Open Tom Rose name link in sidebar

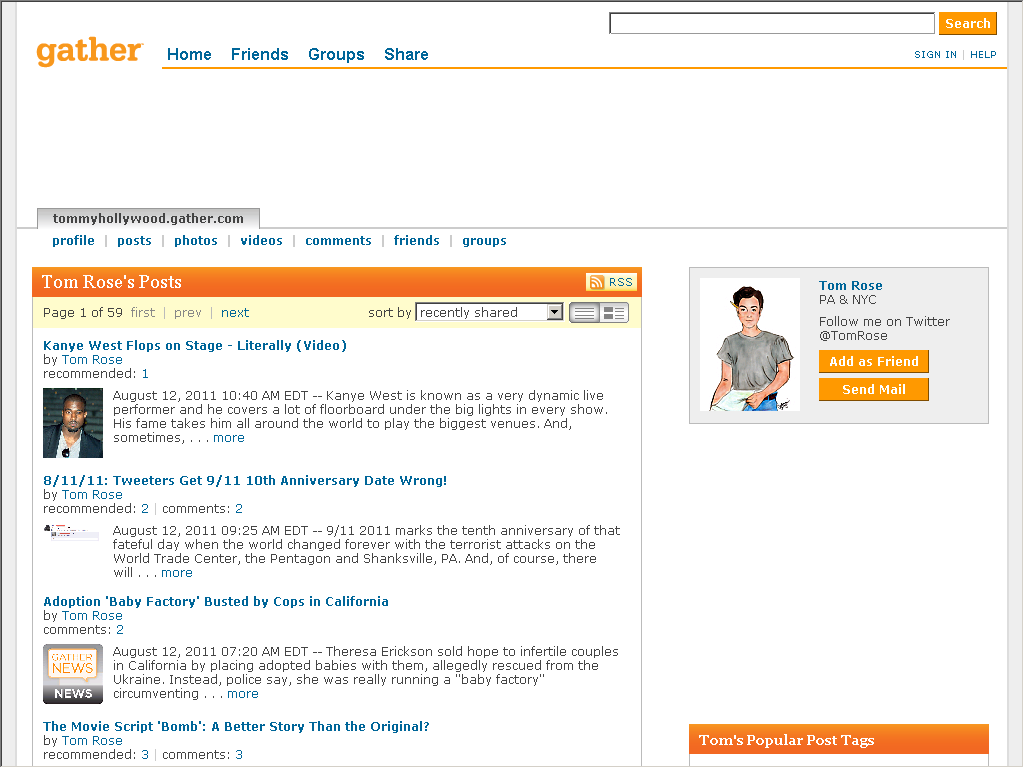point(851,285)
